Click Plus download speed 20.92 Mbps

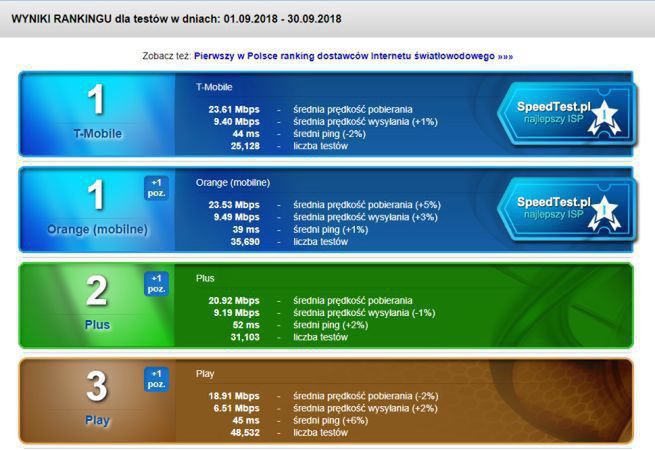point(234,300)
